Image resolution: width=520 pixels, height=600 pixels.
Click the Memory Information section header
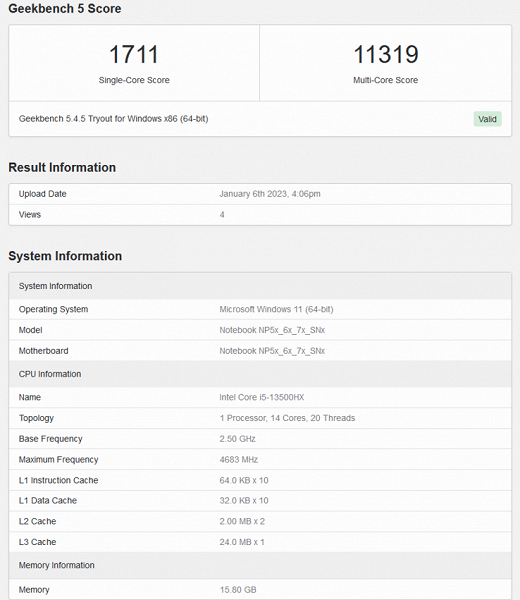coord(260,565)
